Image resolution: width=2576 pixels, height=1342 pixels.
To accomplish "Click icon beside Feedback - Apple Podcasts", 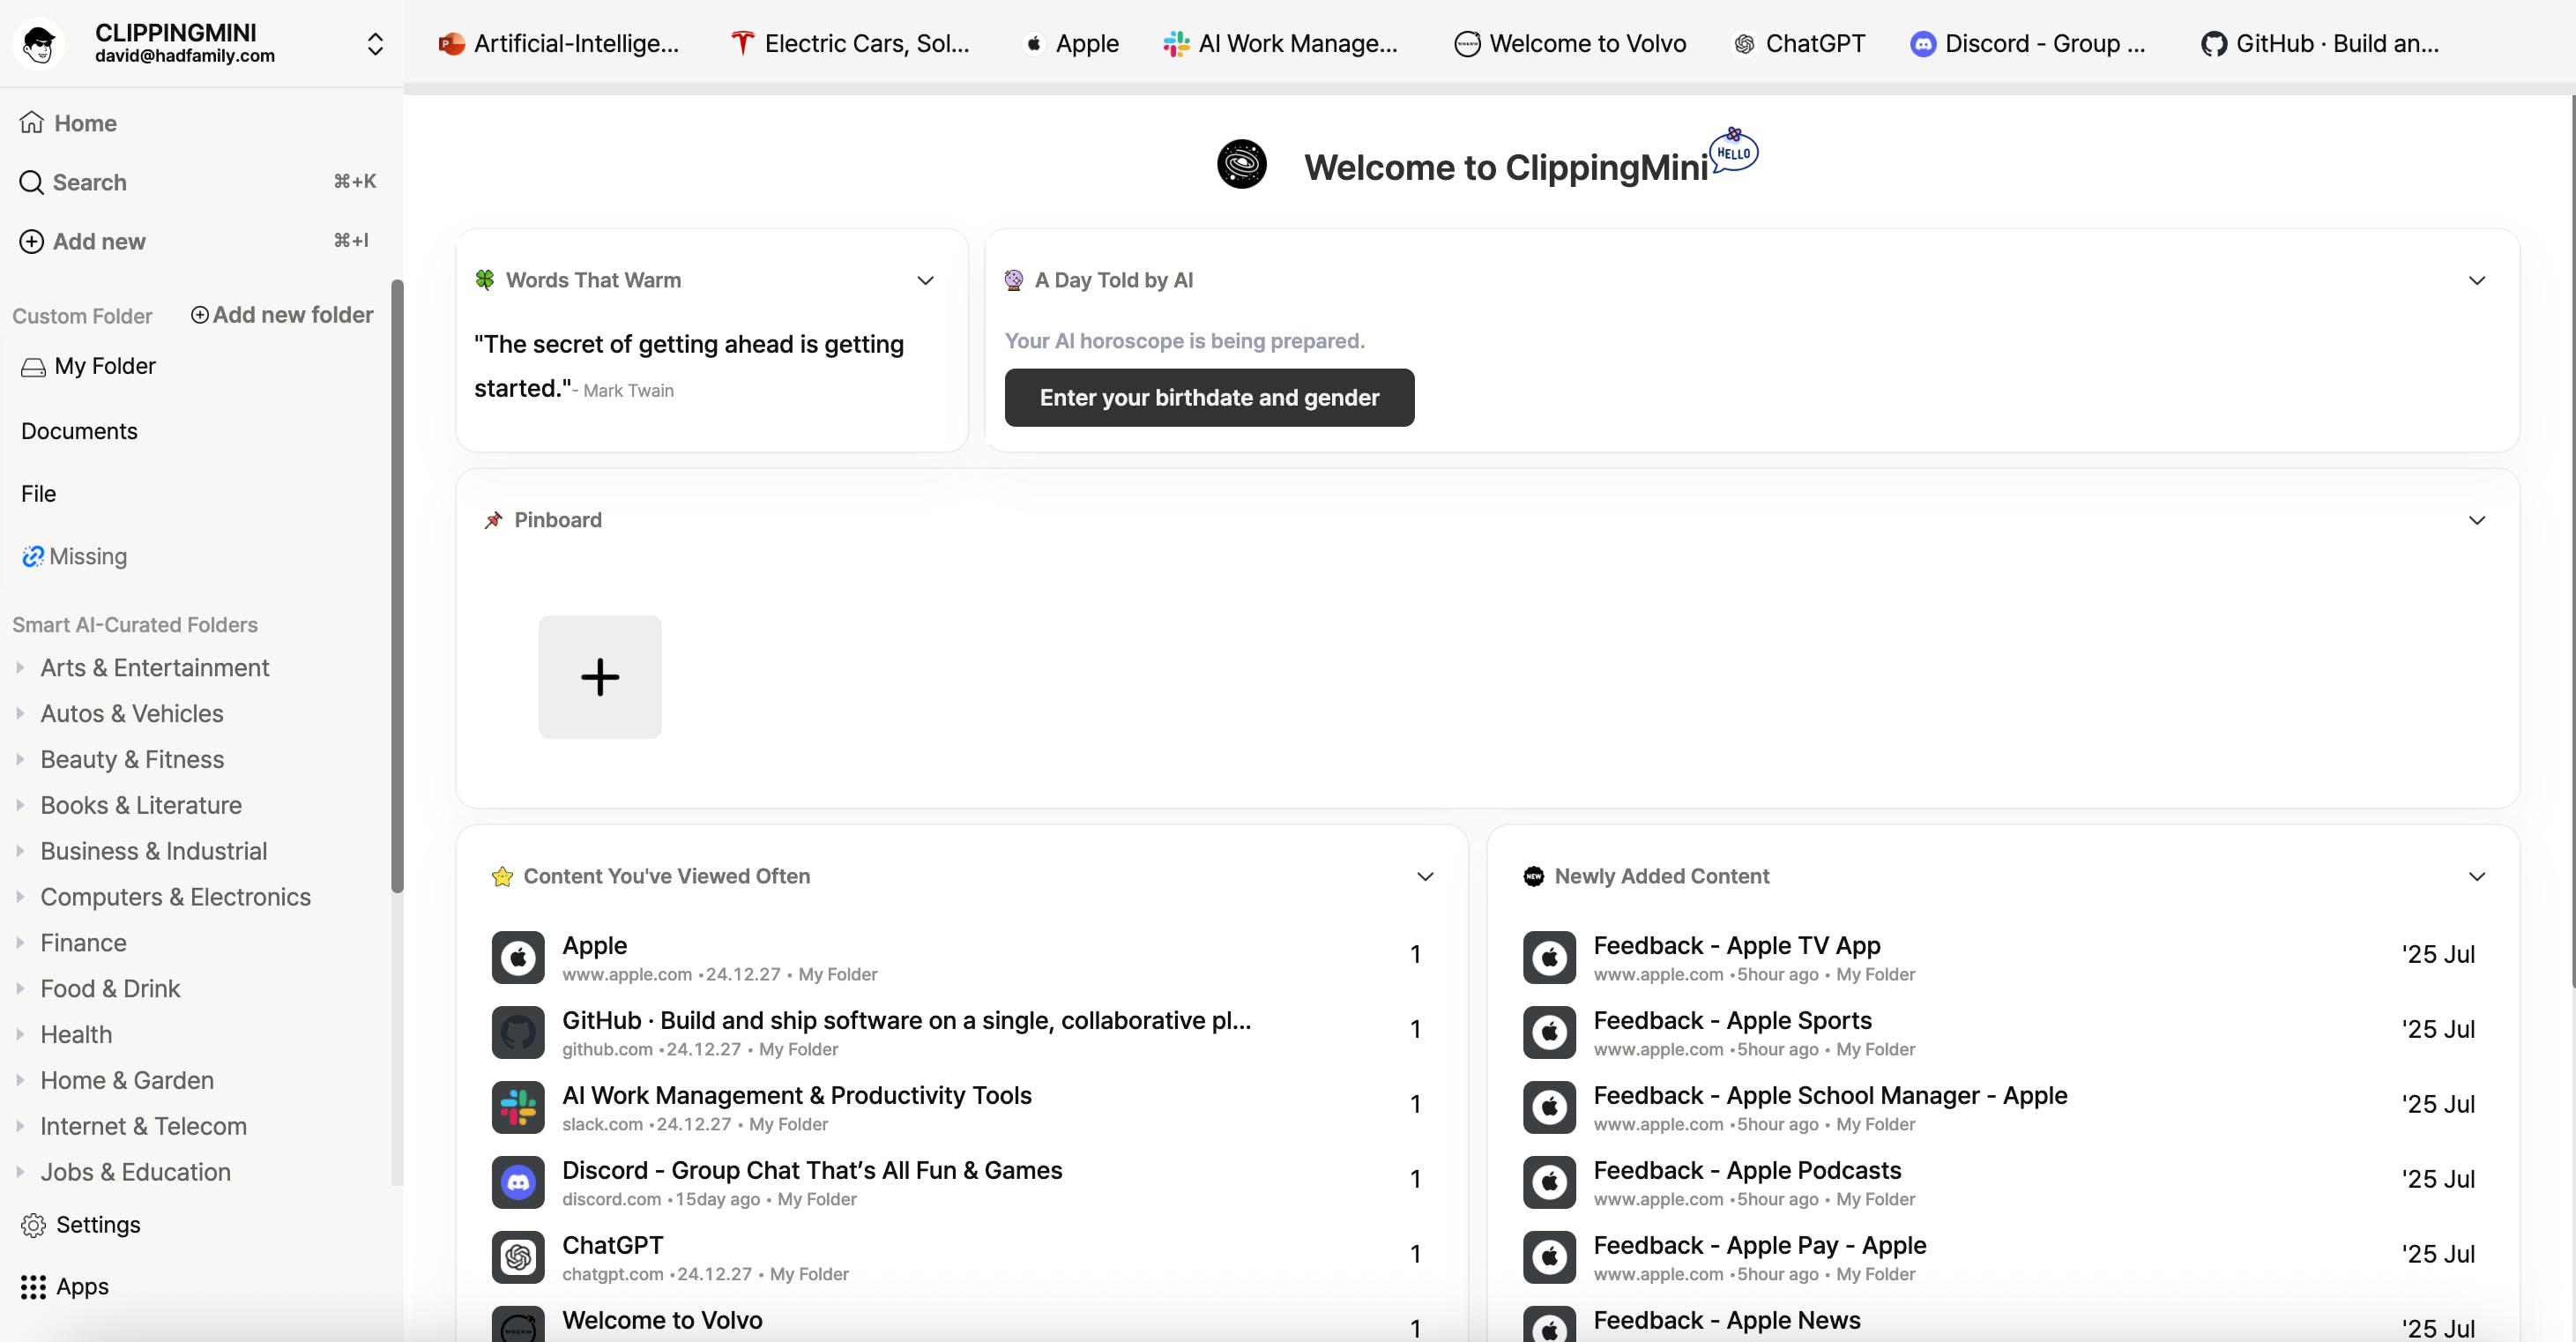I will (x=1549, y=1183).
